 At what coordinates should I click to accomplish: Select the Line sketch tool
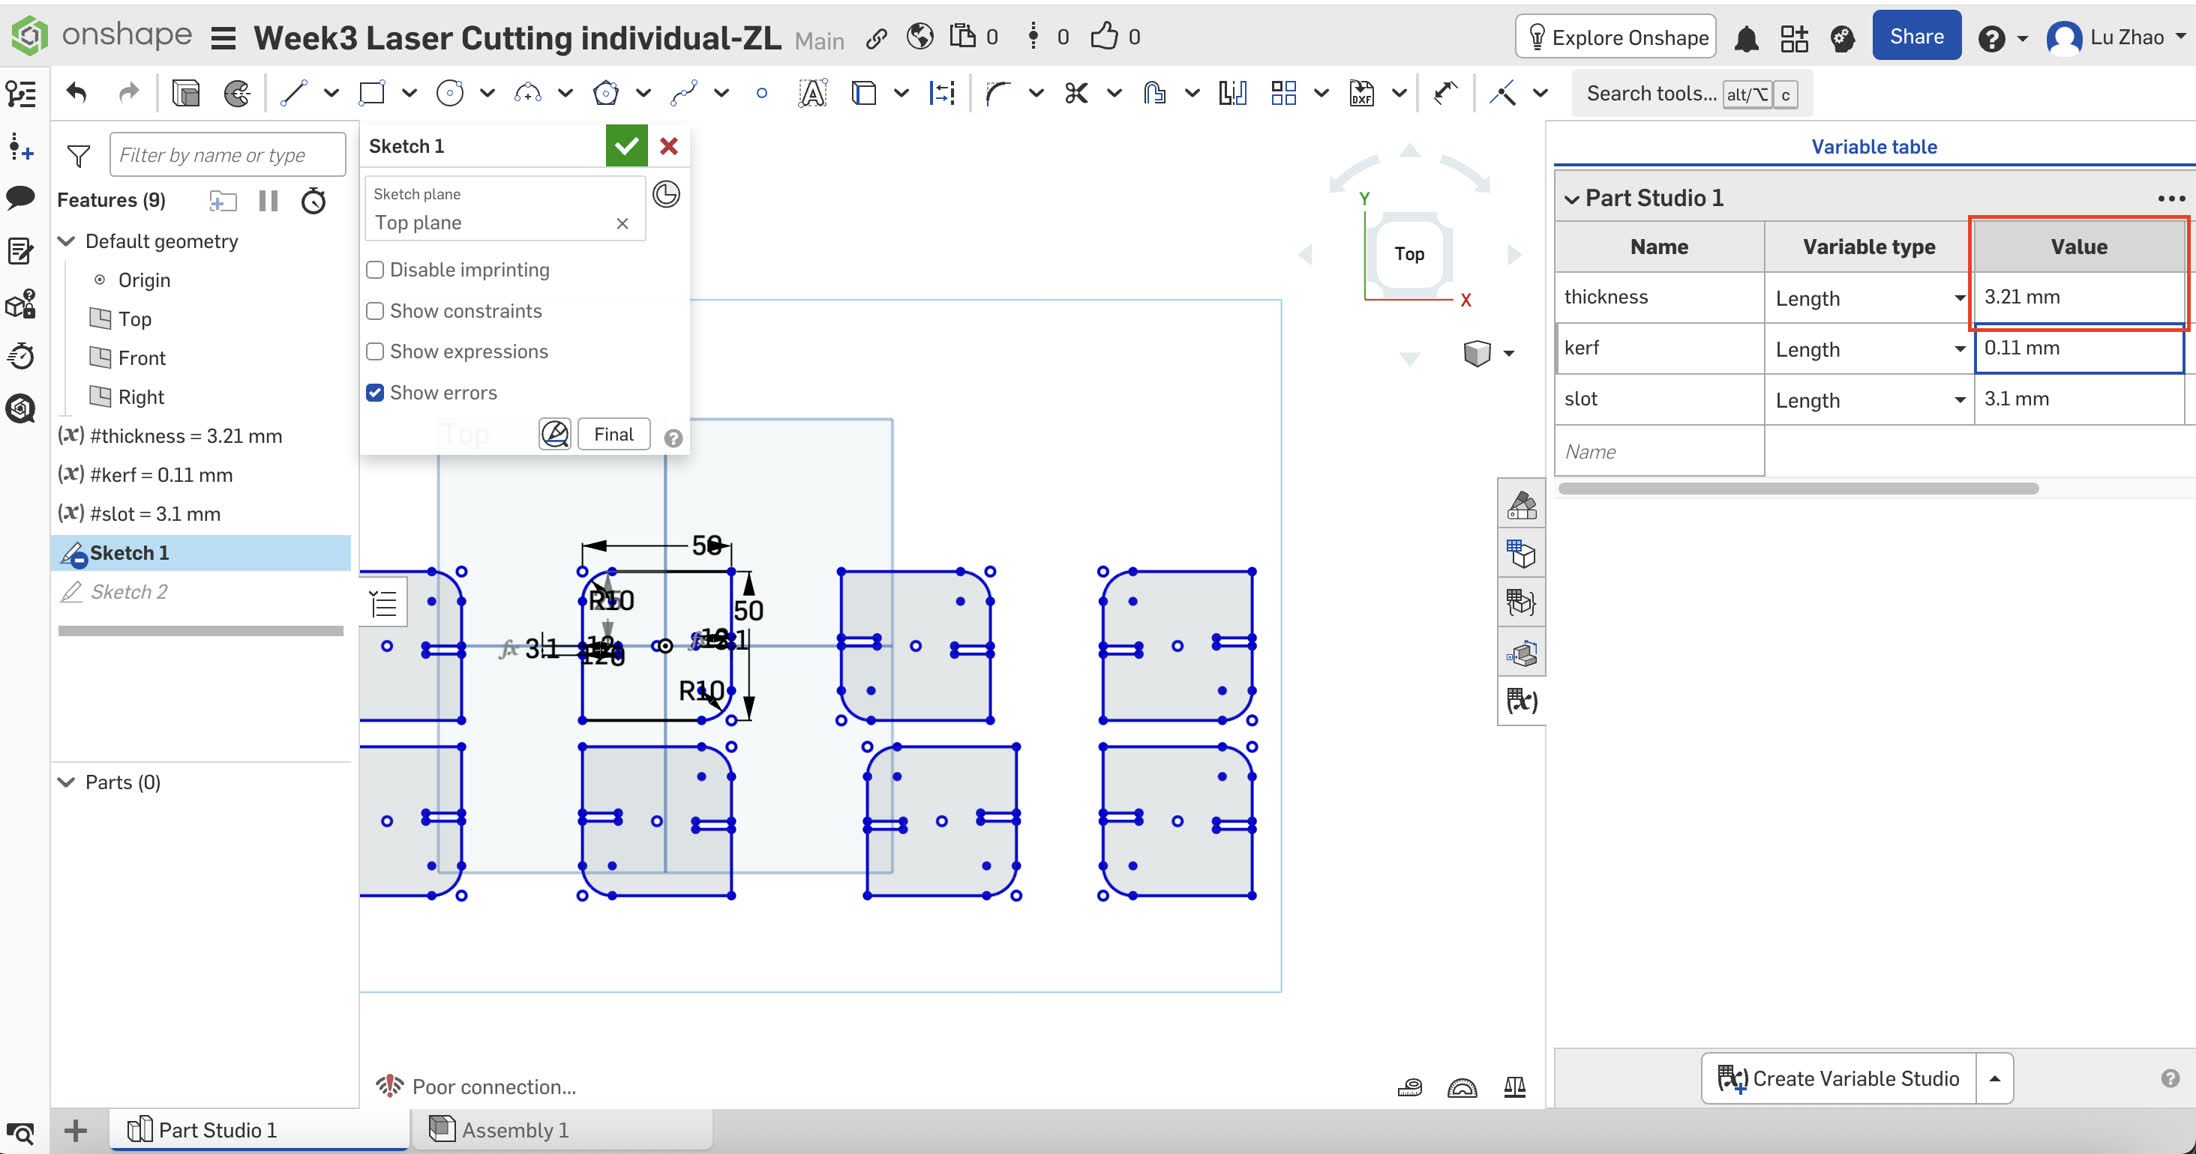[293, 93]
